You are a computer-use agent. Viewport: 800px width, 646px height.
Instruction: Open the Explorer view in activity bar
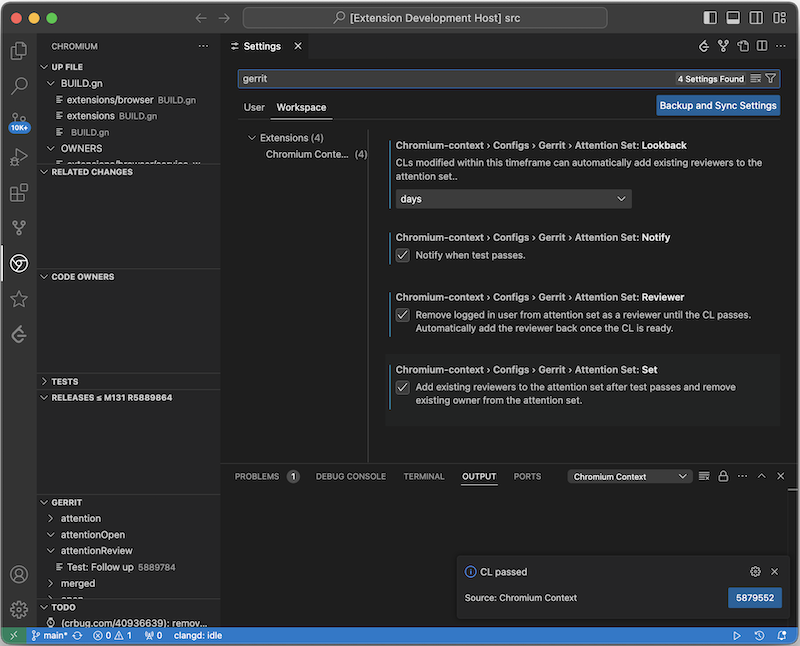click(19, 51)
